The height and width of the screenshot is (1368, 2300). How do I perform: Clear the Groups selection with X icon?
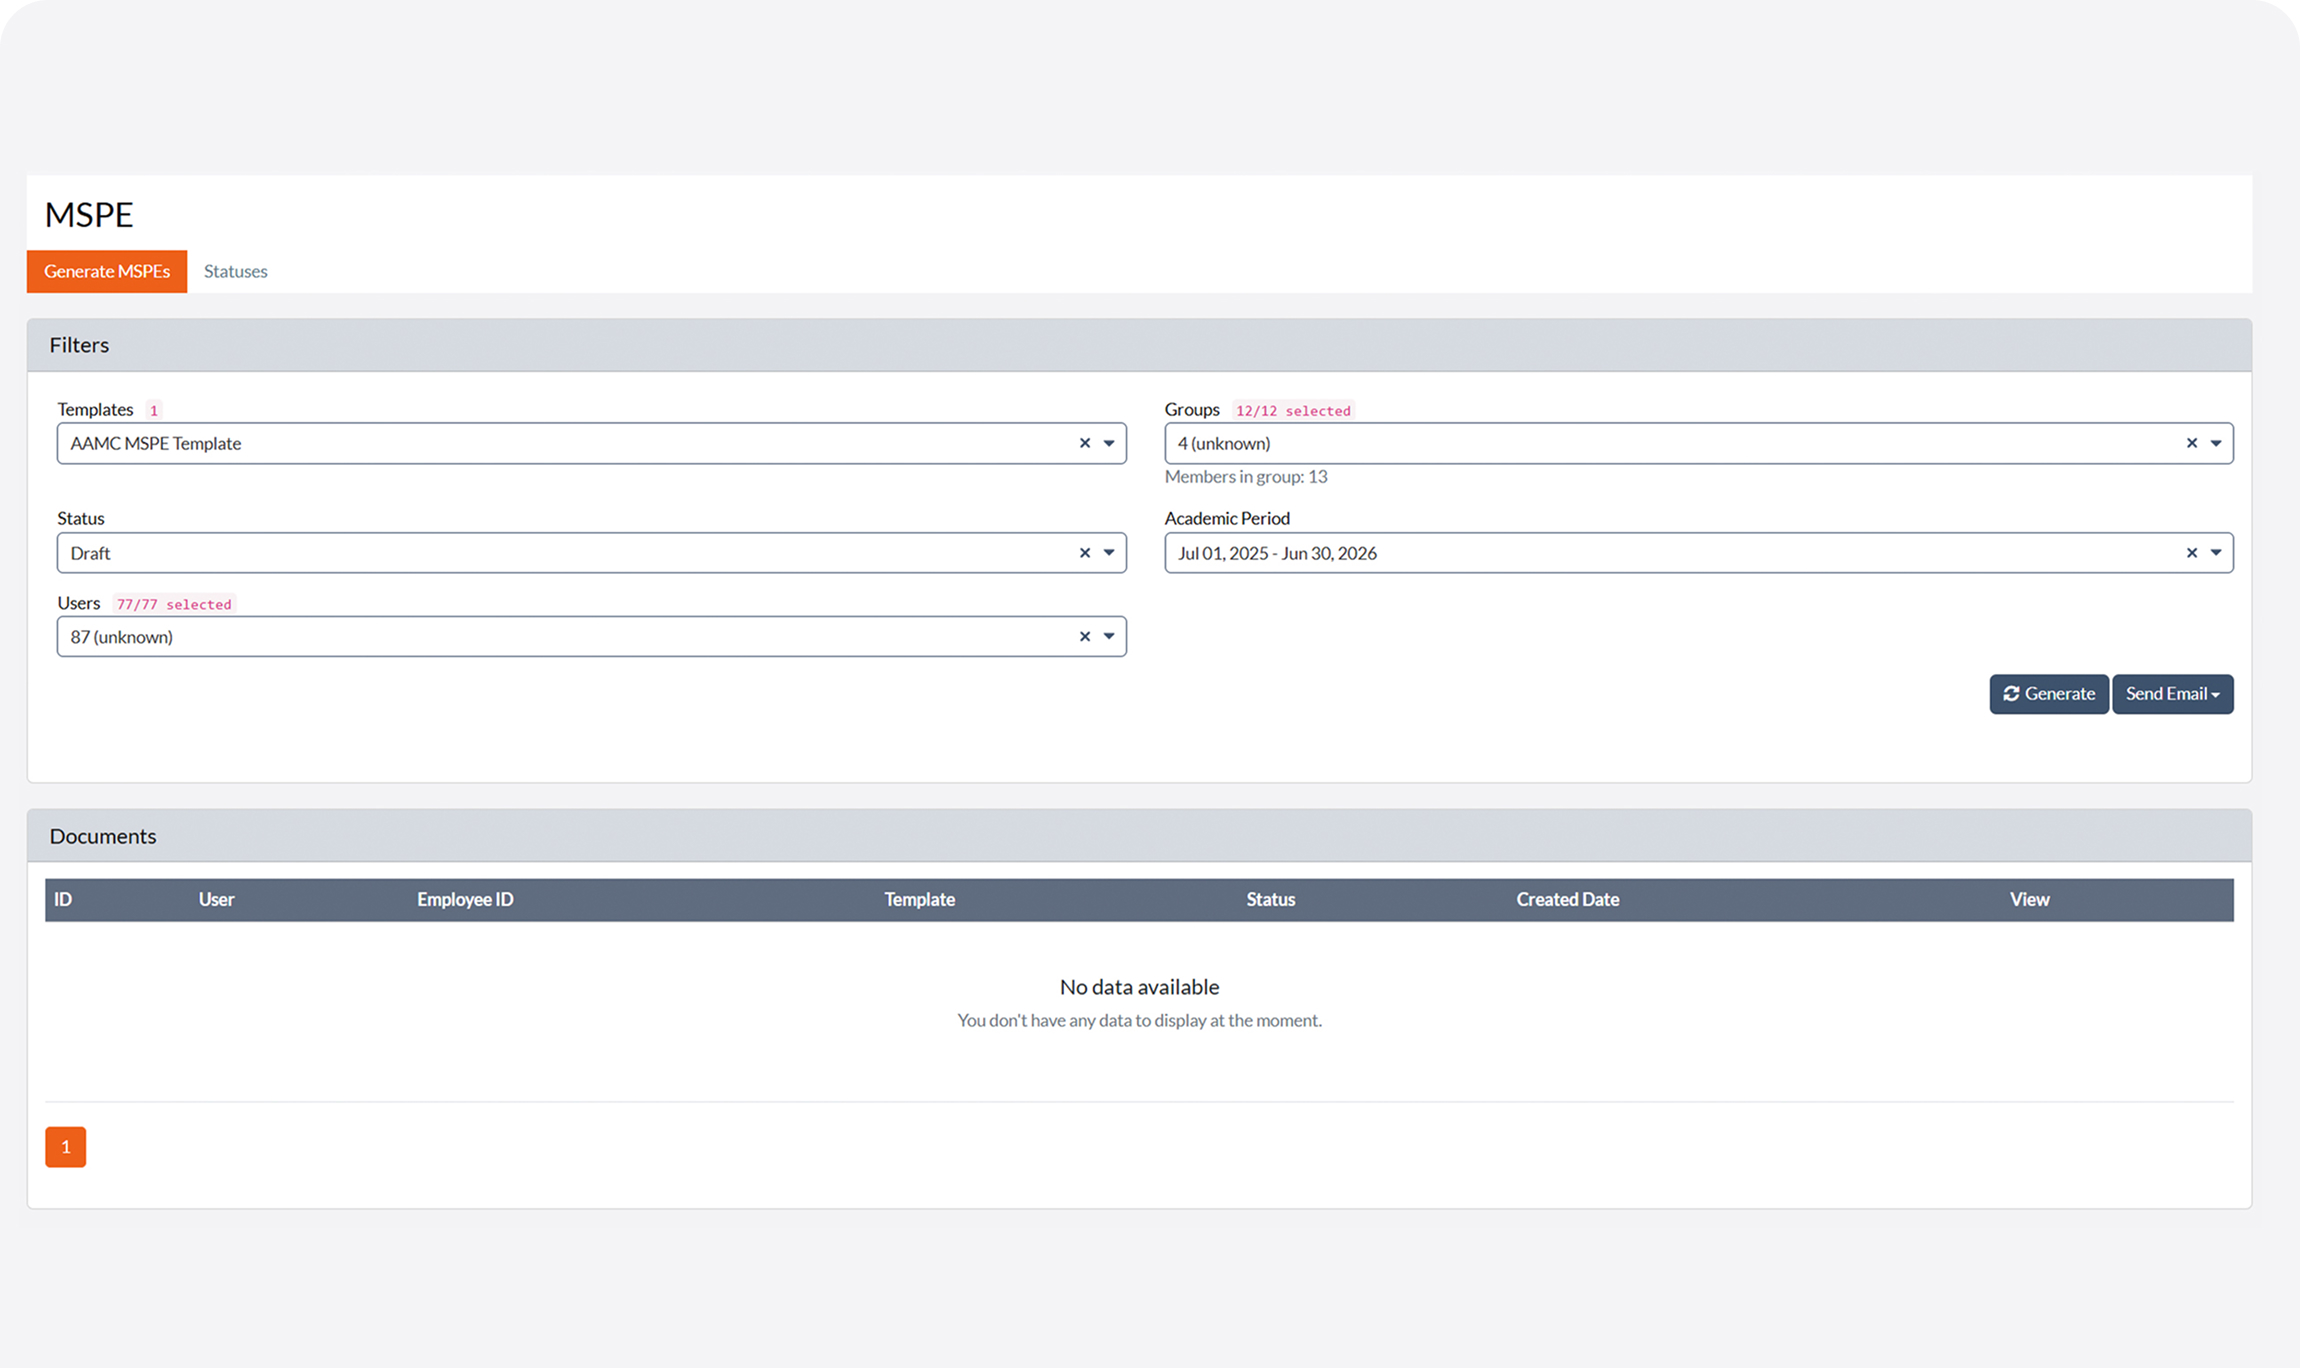click(x=2191, y=443)
